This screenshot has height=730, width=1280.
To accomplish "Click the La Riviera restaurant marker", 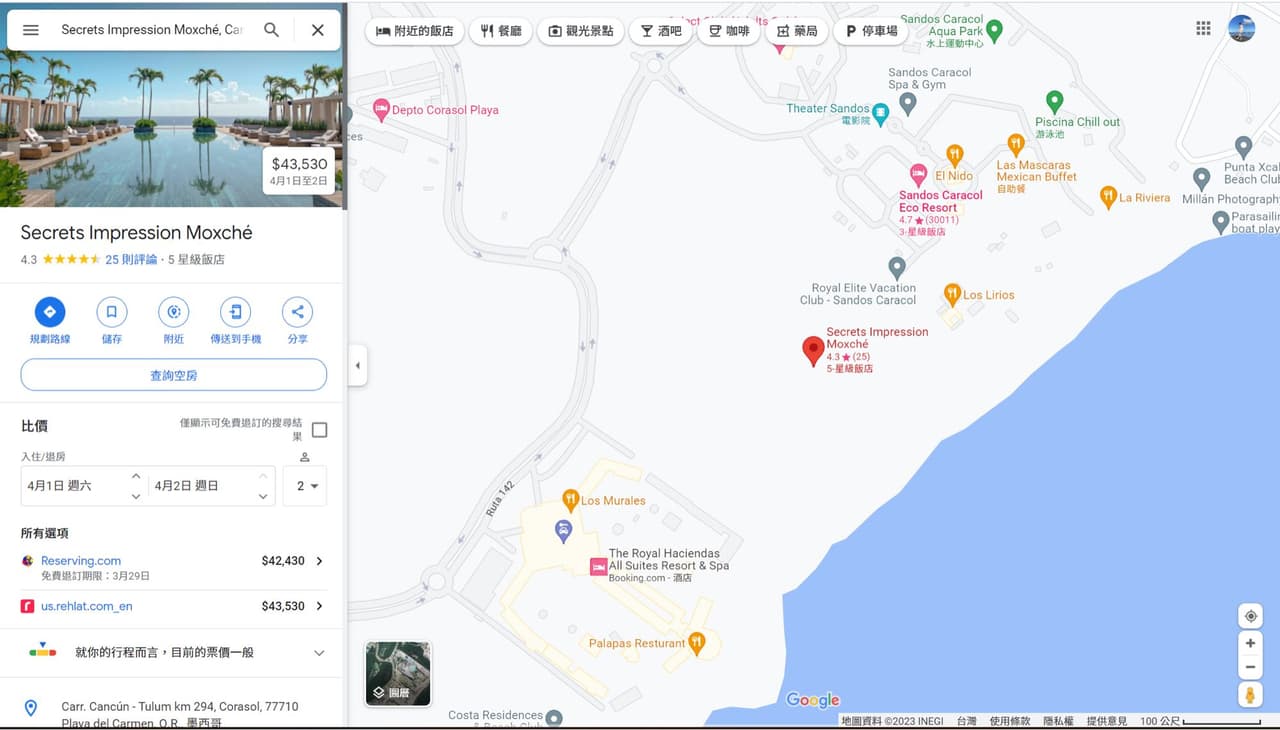I will (x=1108, y=197).
